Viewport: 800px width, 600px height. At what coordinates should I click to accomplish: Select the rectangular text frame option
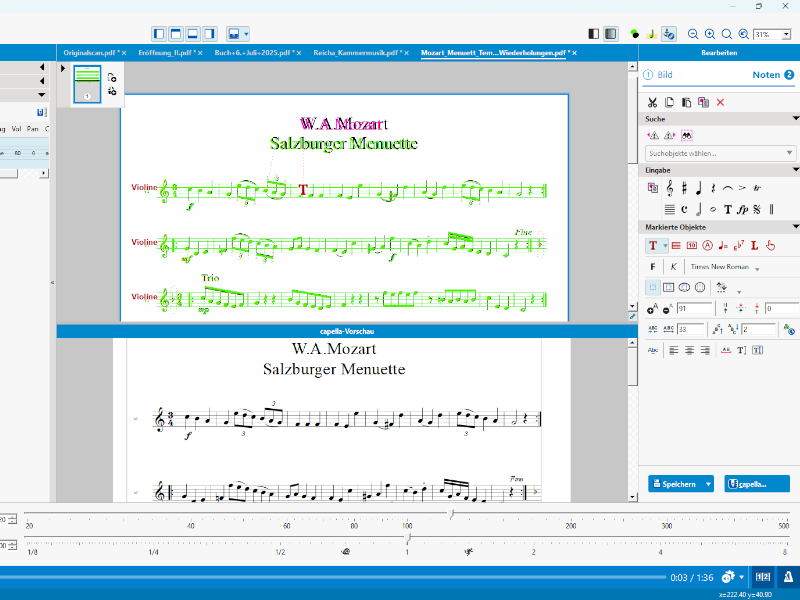click(668, 288)
